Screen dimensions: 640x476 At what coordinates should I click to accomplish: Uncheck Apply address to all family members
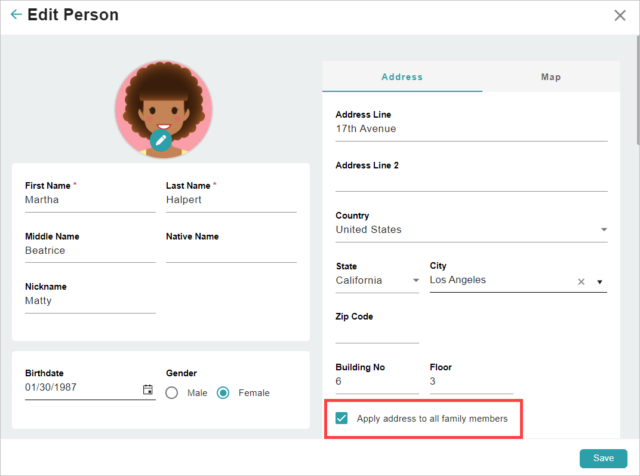342,418
